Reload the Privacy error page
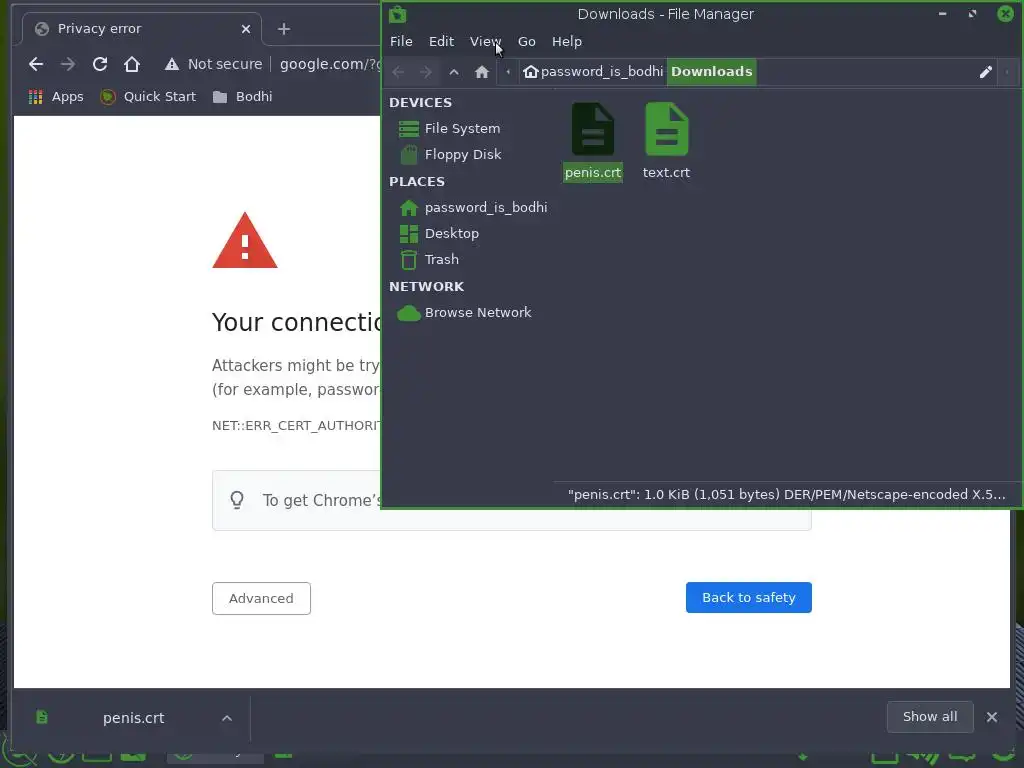Image resolution: width=1024 pixels, height=768 pixels. tap(99, 64)
